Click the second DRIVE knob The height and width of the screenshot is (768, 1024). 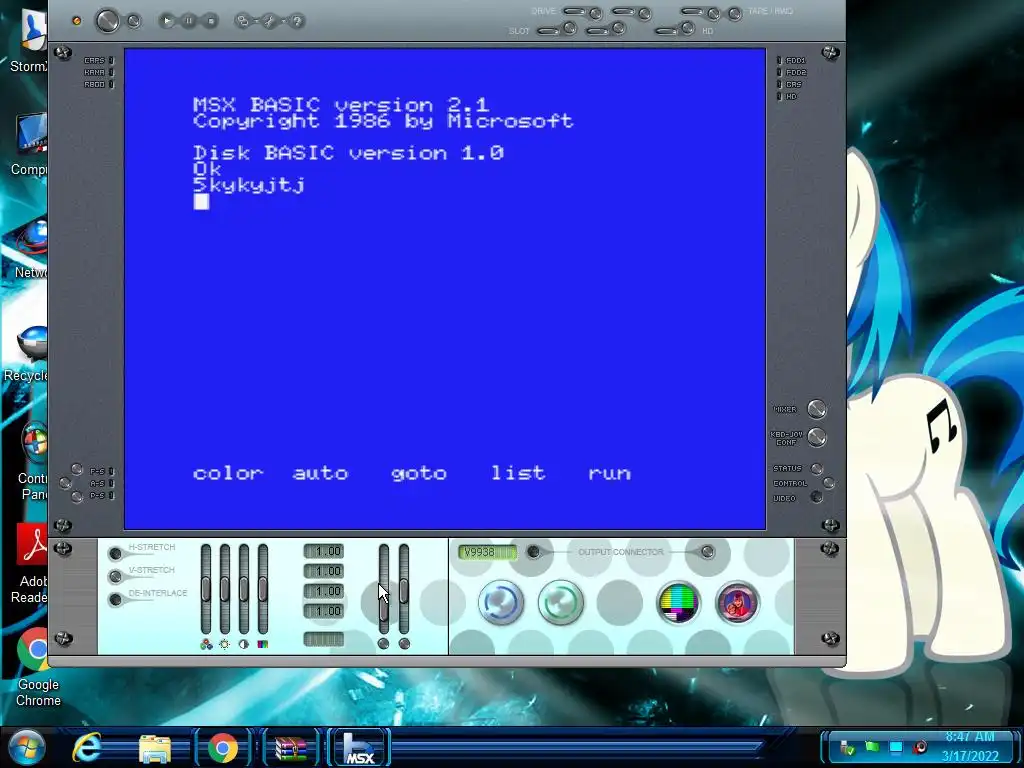(x=645, y=13)
